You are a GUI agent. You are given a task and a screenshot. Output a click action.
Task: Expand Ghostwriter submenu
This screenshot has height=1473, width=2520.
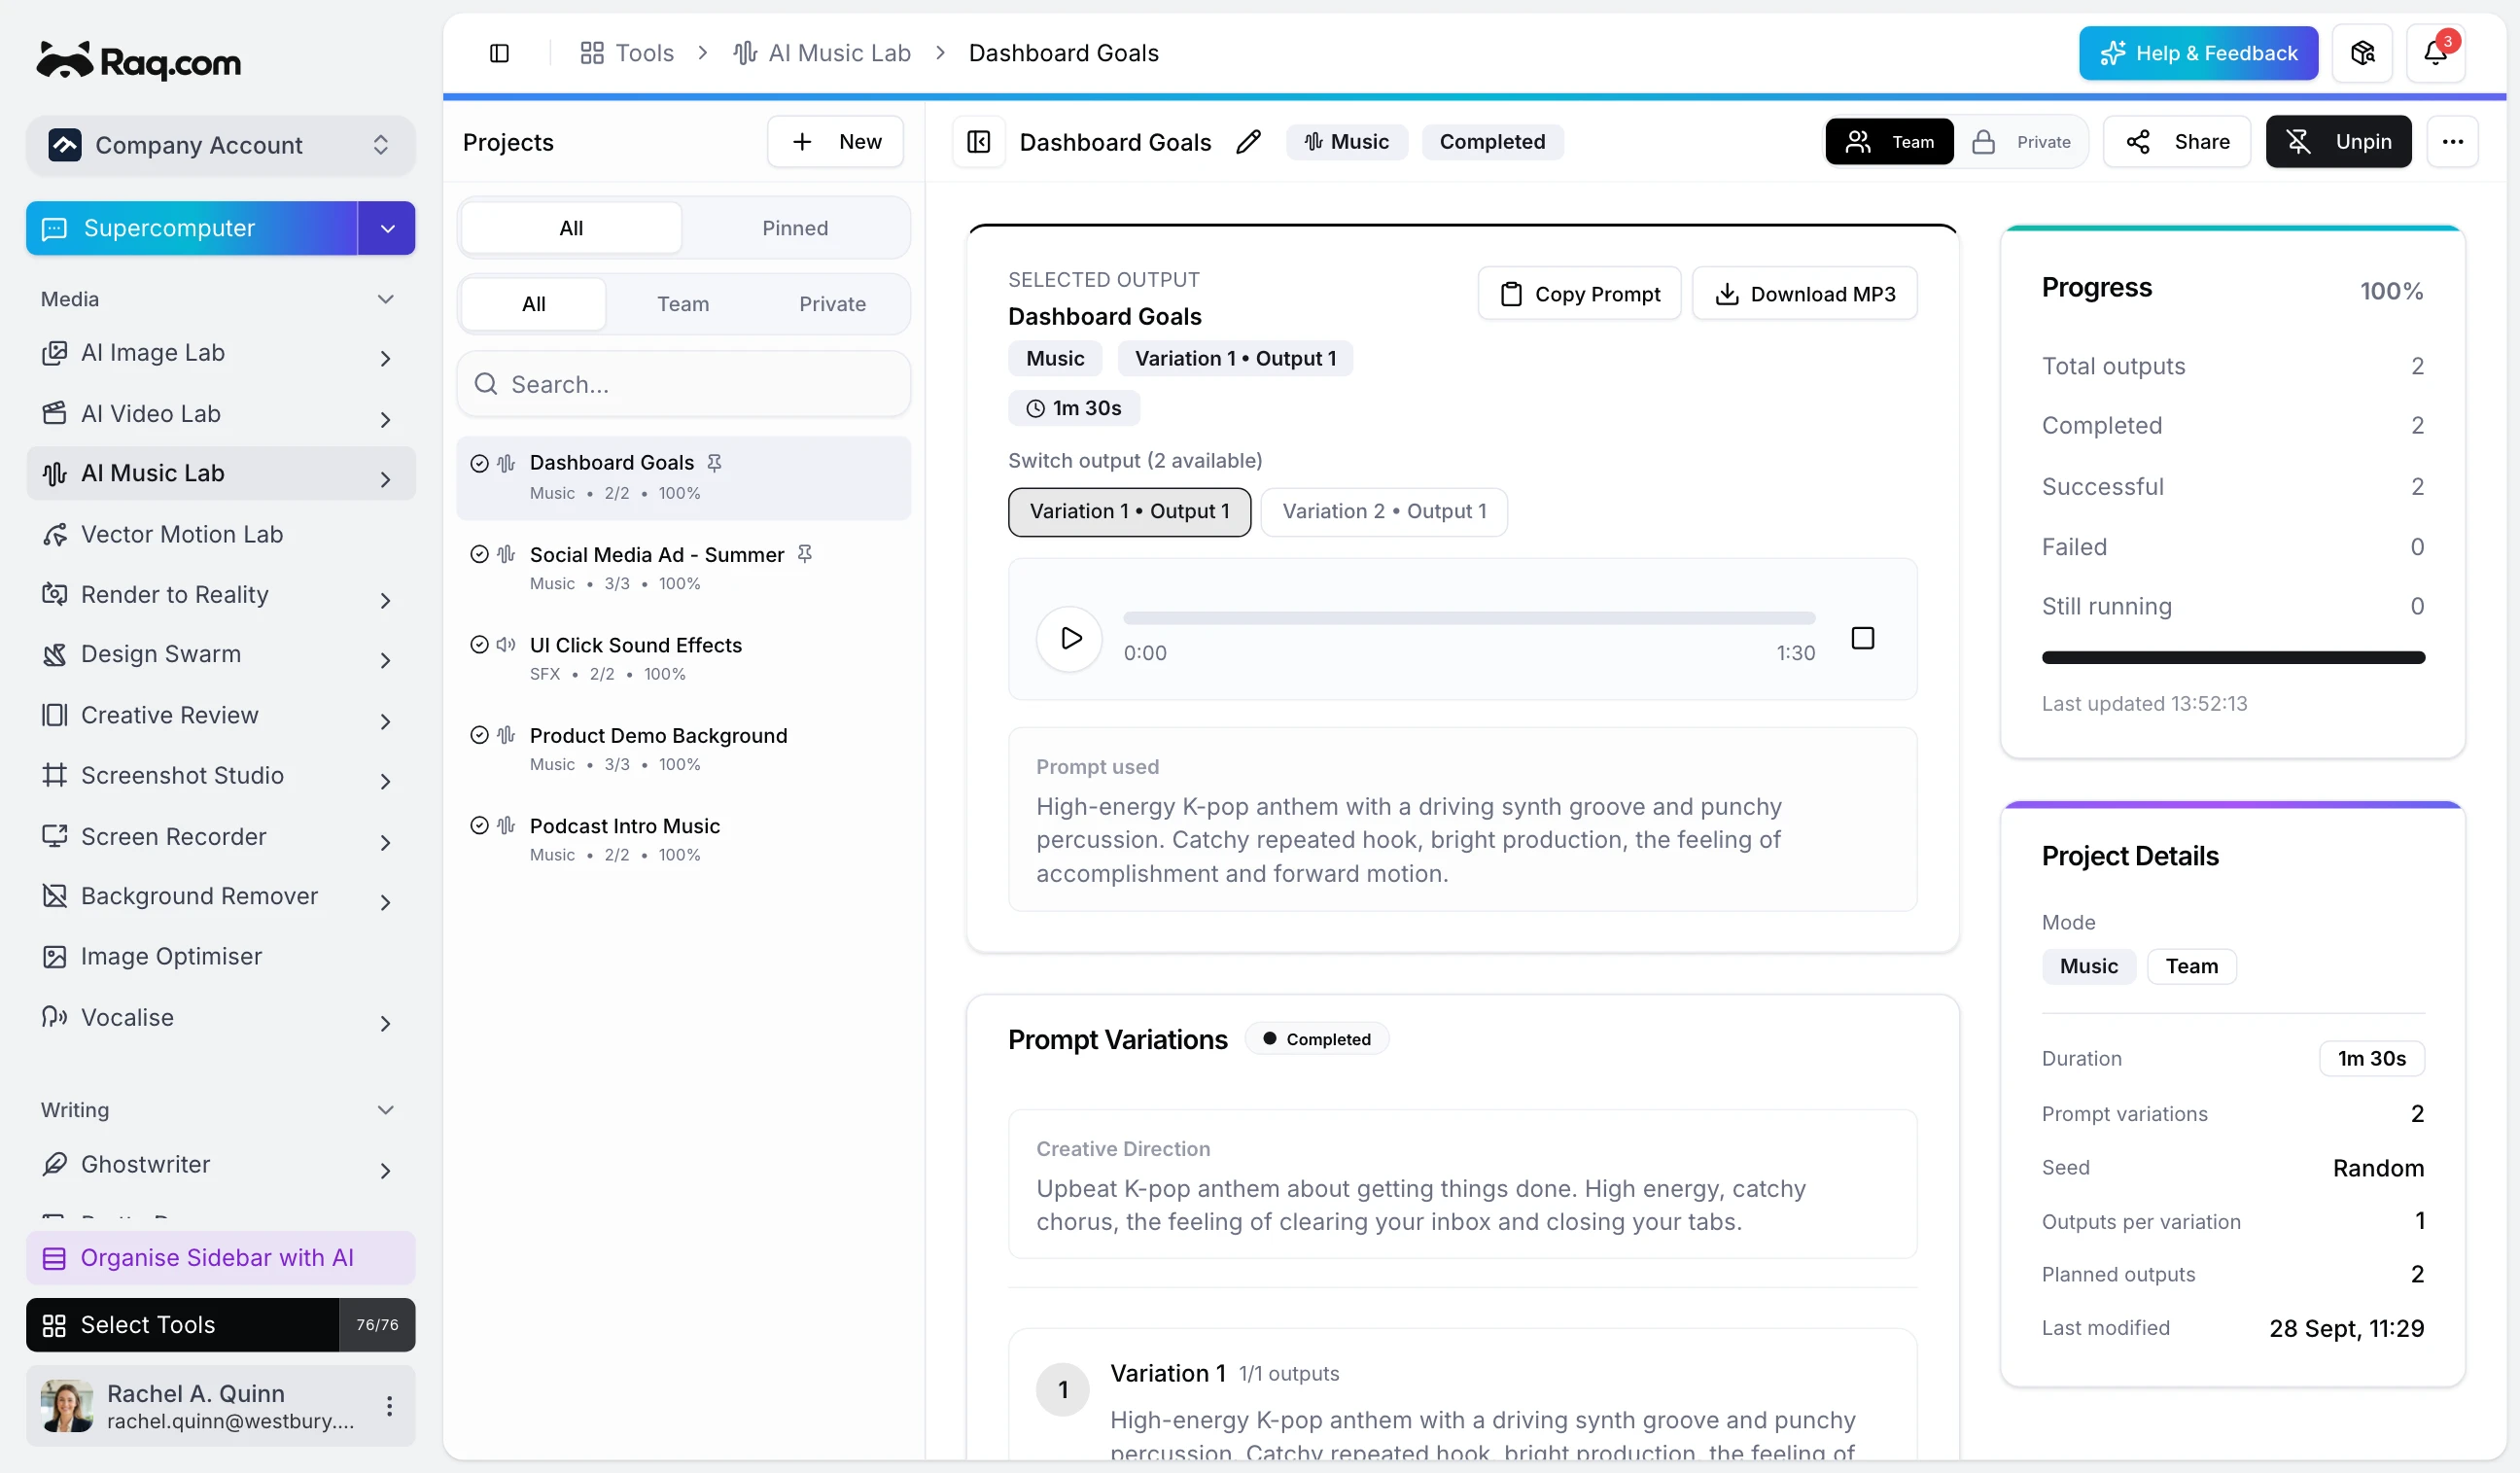(x=385, y=1170)
